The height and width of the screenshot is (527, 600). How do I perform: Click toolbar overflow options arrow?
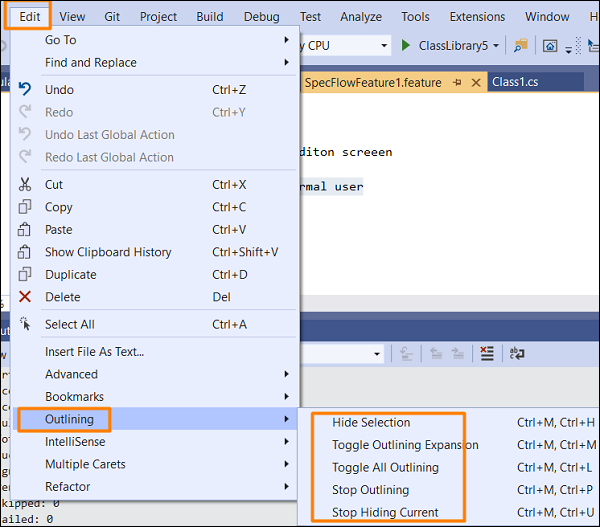[x=569, y=49]
